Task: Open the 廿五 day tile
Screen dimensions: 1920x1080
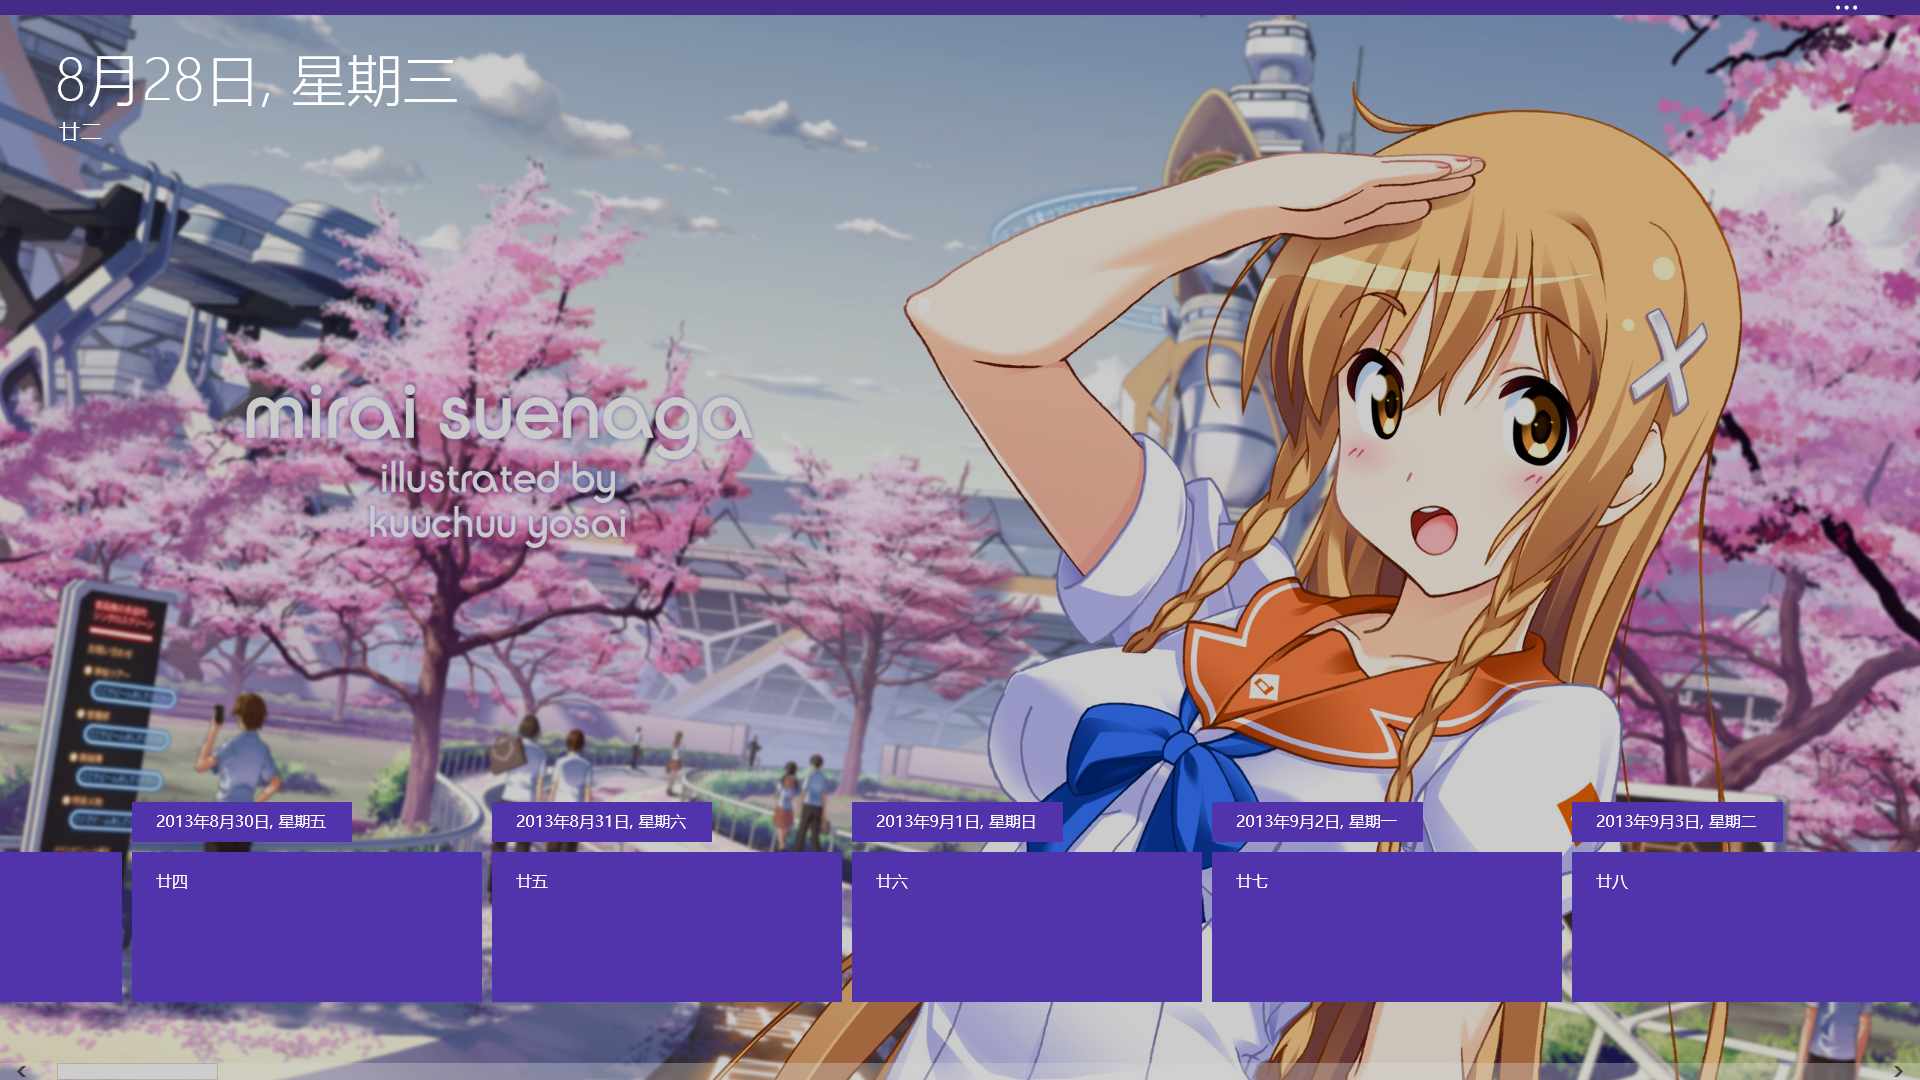Action: pos(666,926)
